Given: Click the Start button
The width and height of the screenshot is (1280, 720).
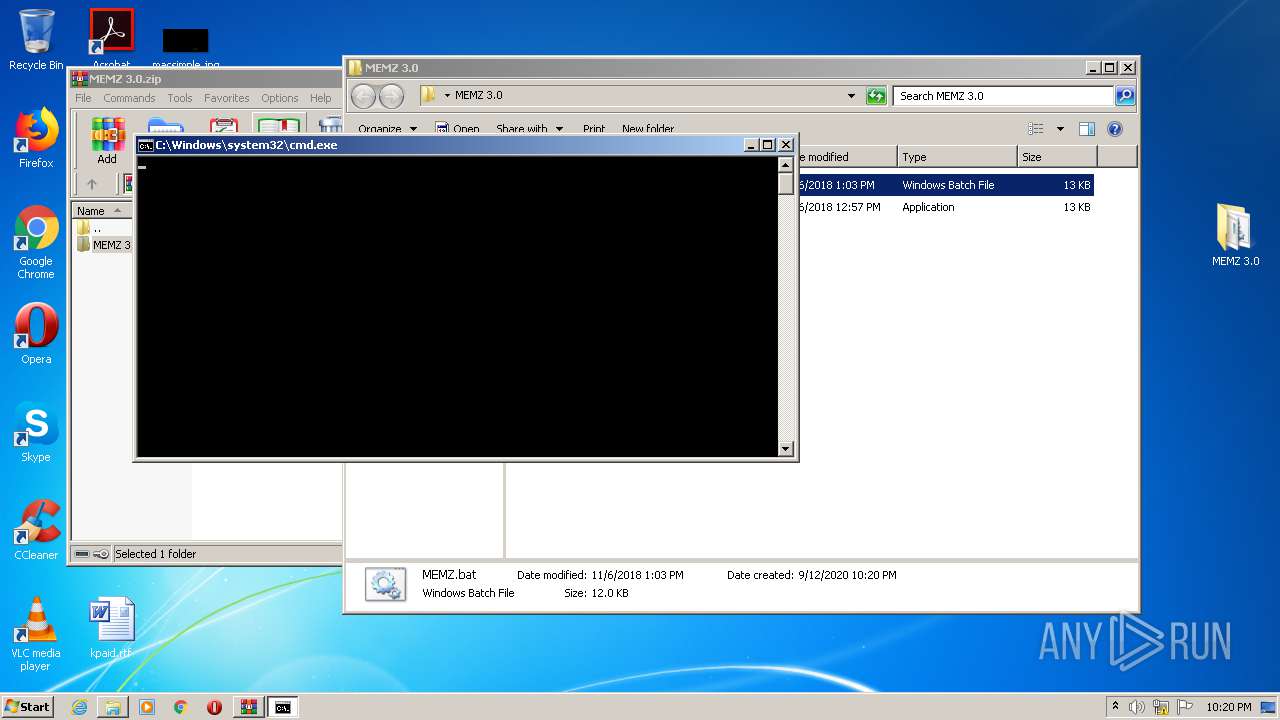Looking at the screenshot, I should click(27, 707).
